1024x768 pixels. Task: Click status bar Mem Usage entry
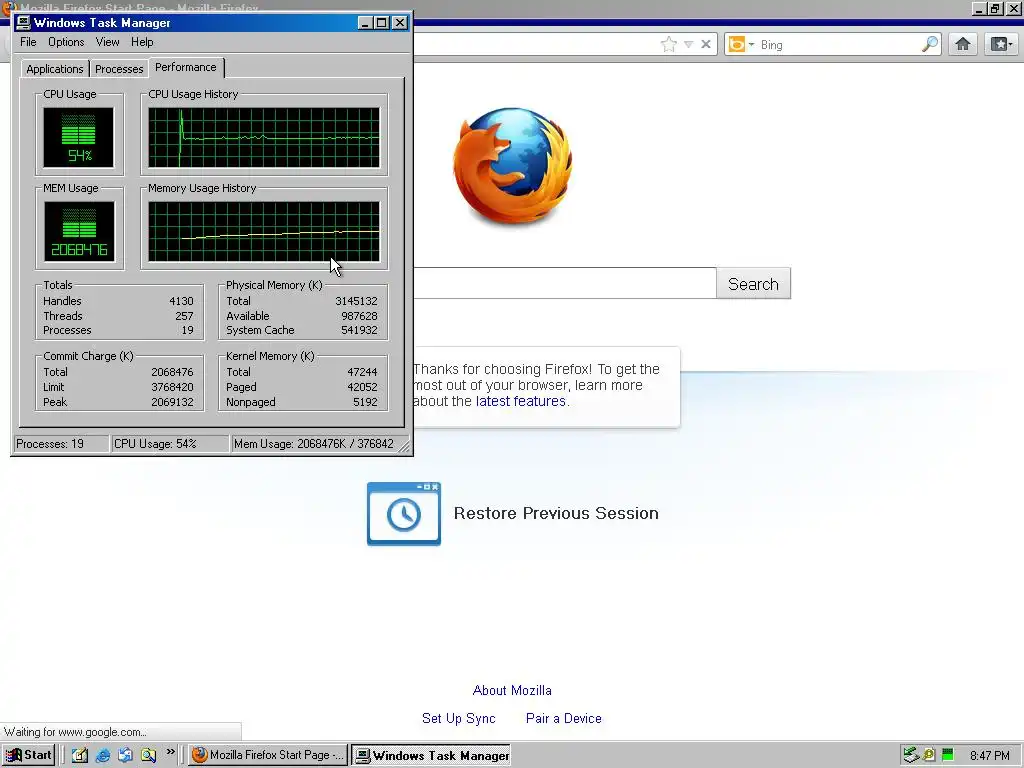tap(314, 444)
